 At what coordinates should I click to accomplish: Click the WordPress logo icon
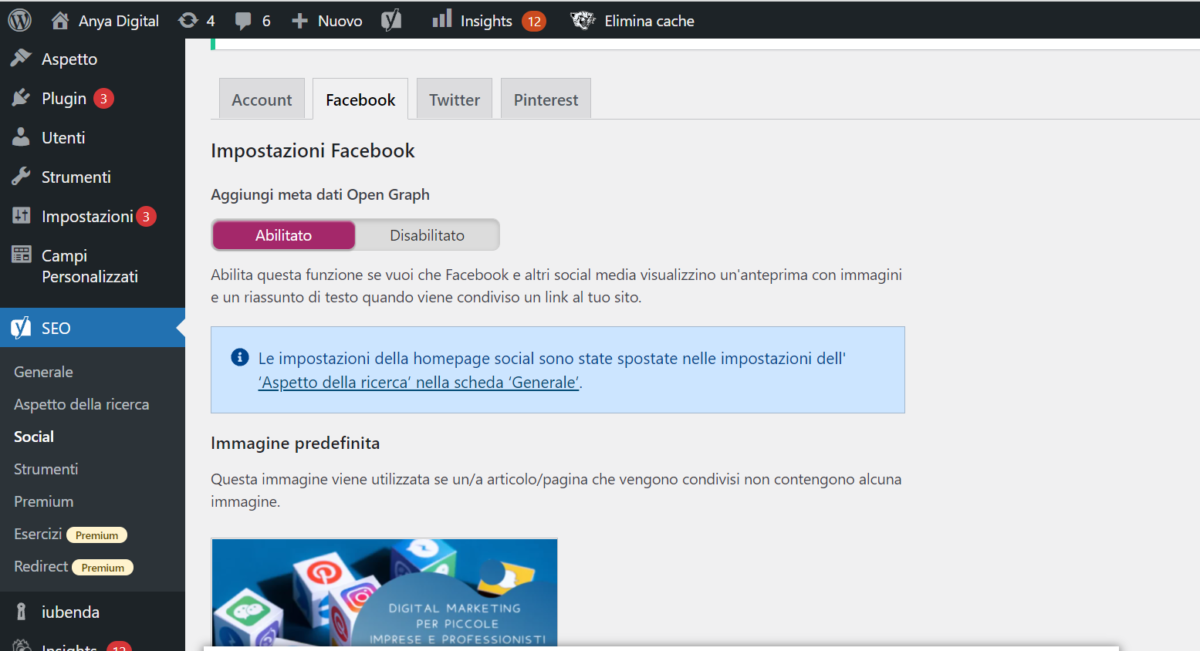[20, 20]
